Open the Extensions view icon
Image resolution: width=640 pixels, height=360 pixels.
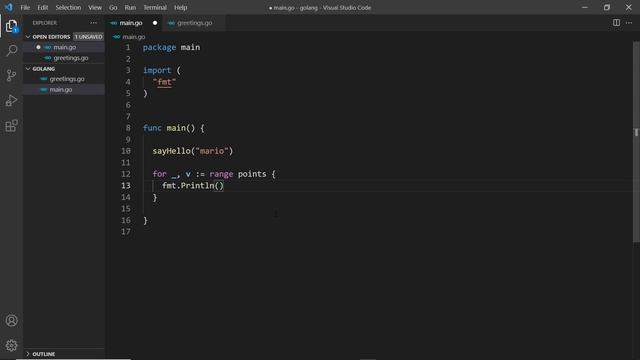tap(11, 126)
